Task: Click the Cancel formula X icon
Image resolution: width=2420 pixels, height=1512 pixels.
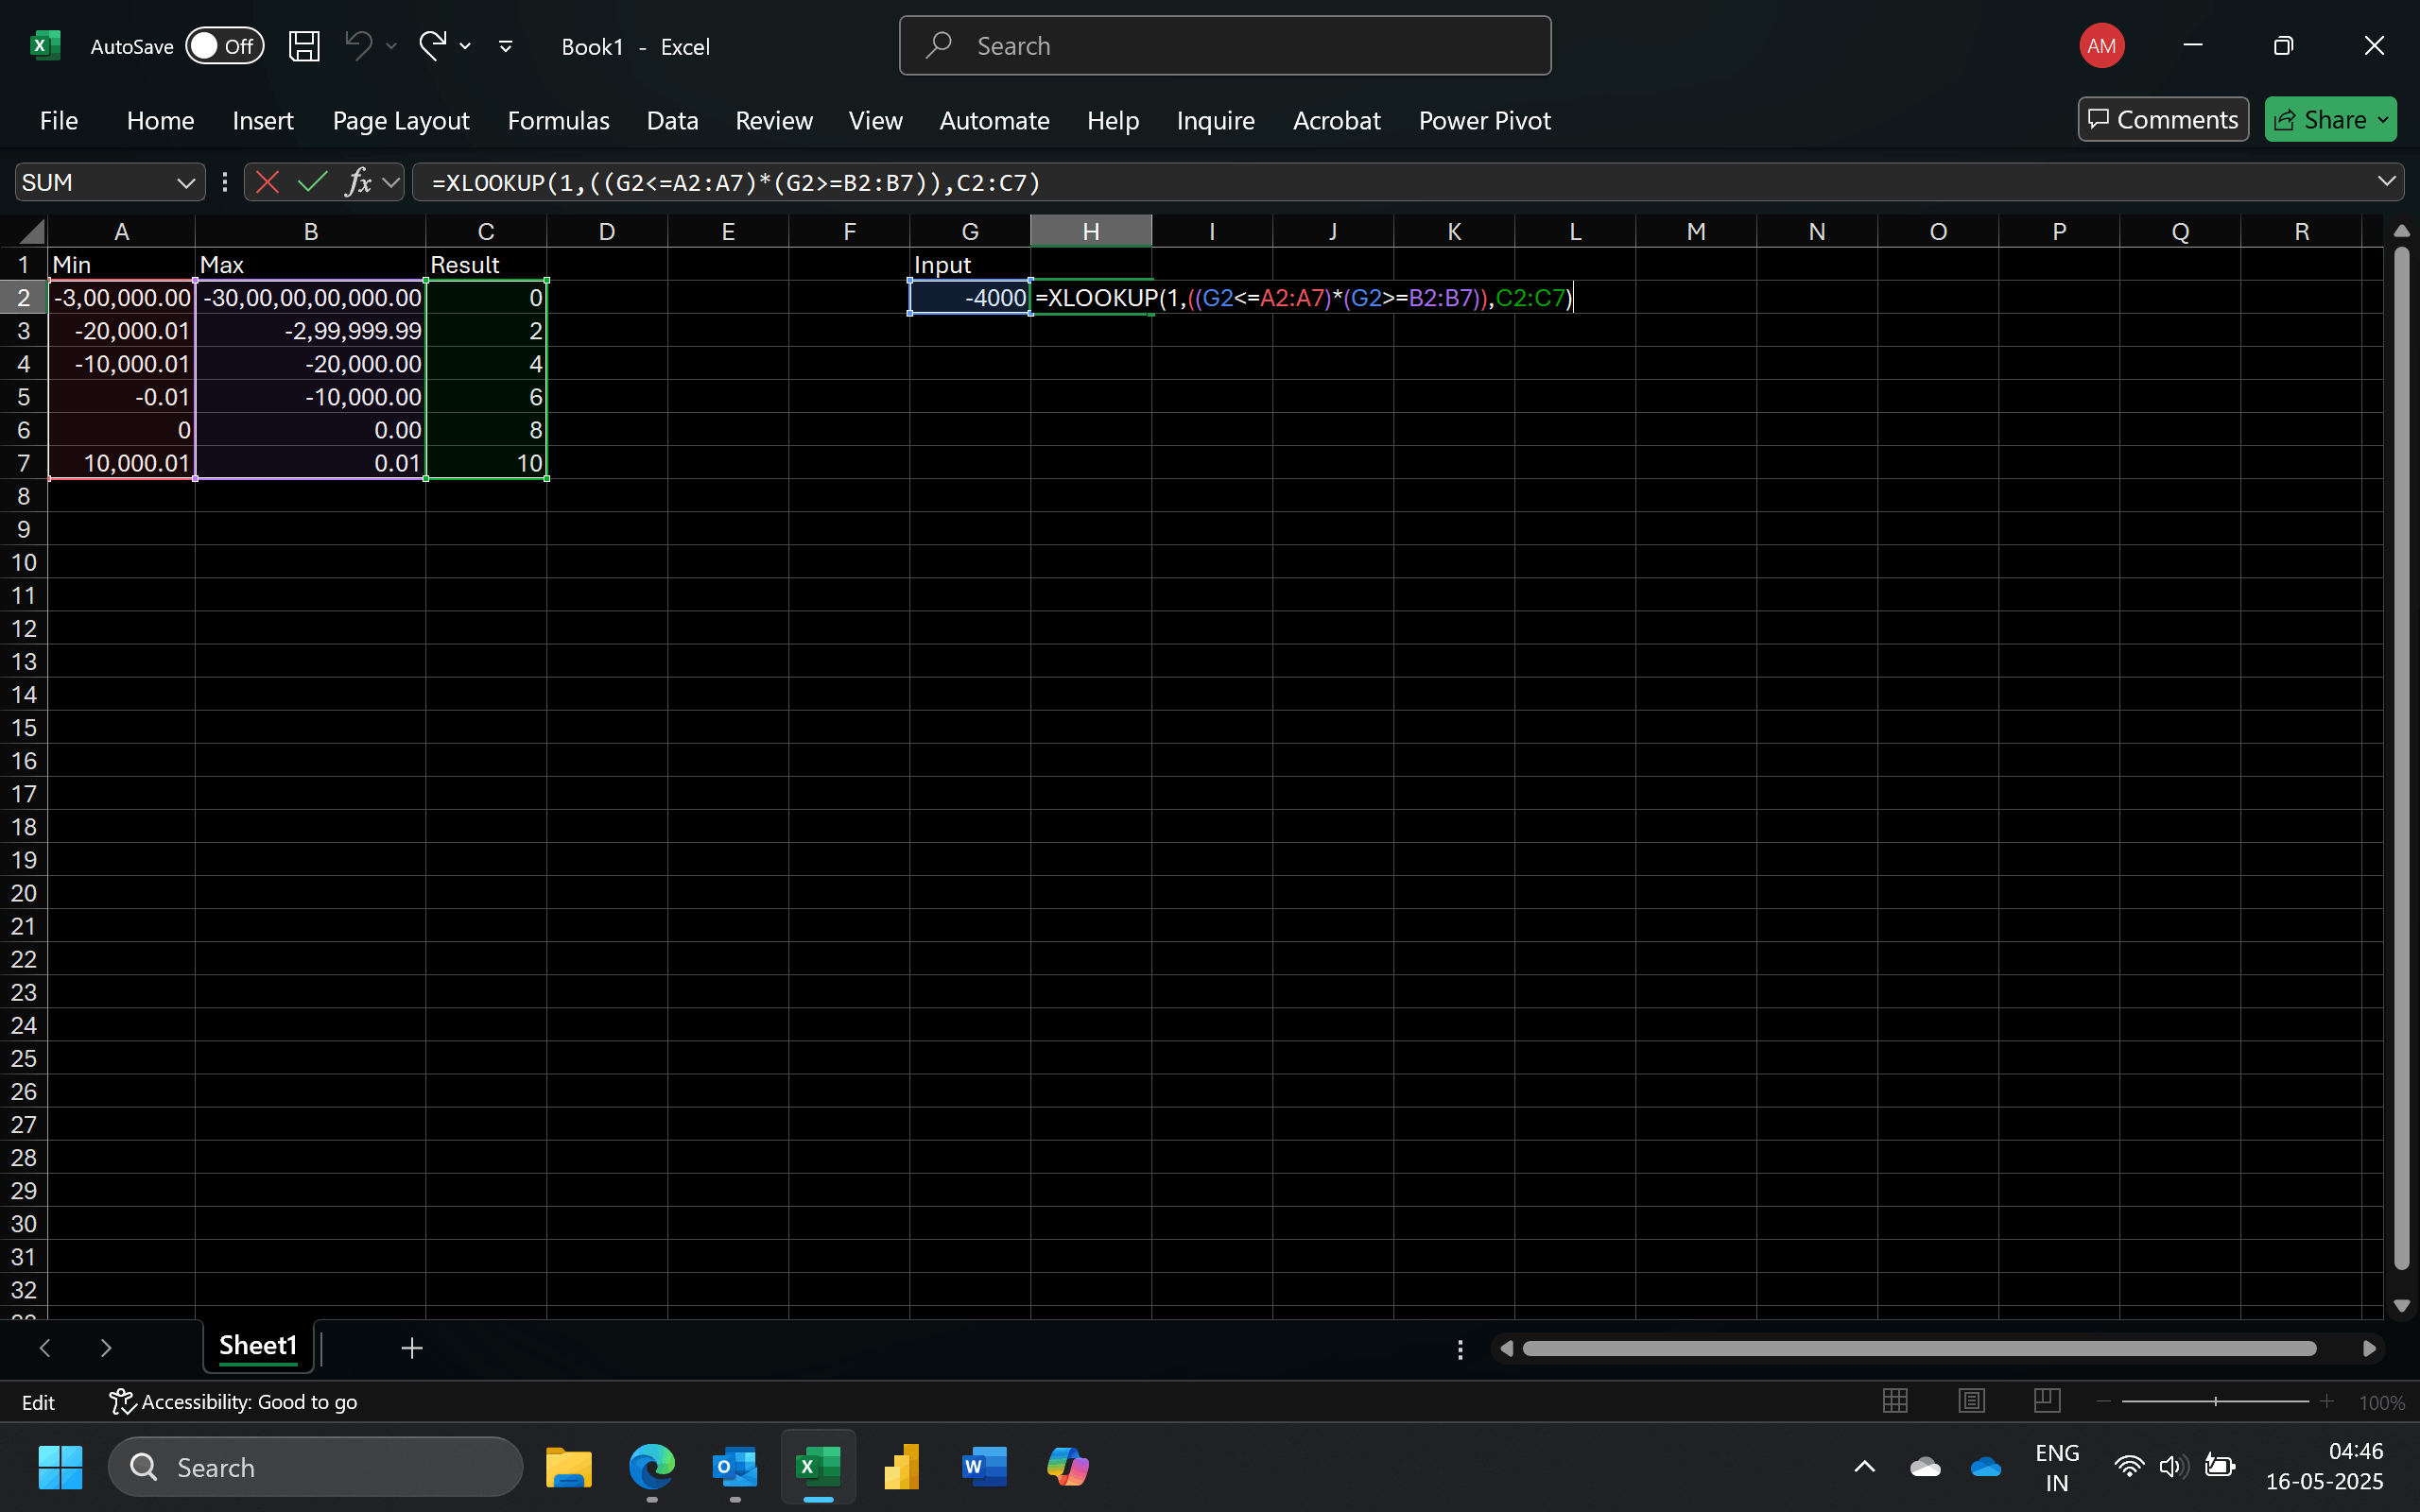Action: pos(267,182)
